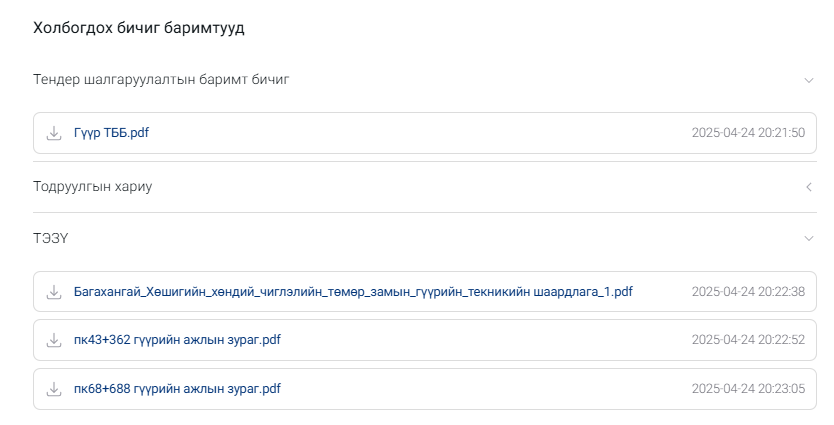
Task: Click timestamp 2025-04-24 20:22:52
Action: click(748, 340)
